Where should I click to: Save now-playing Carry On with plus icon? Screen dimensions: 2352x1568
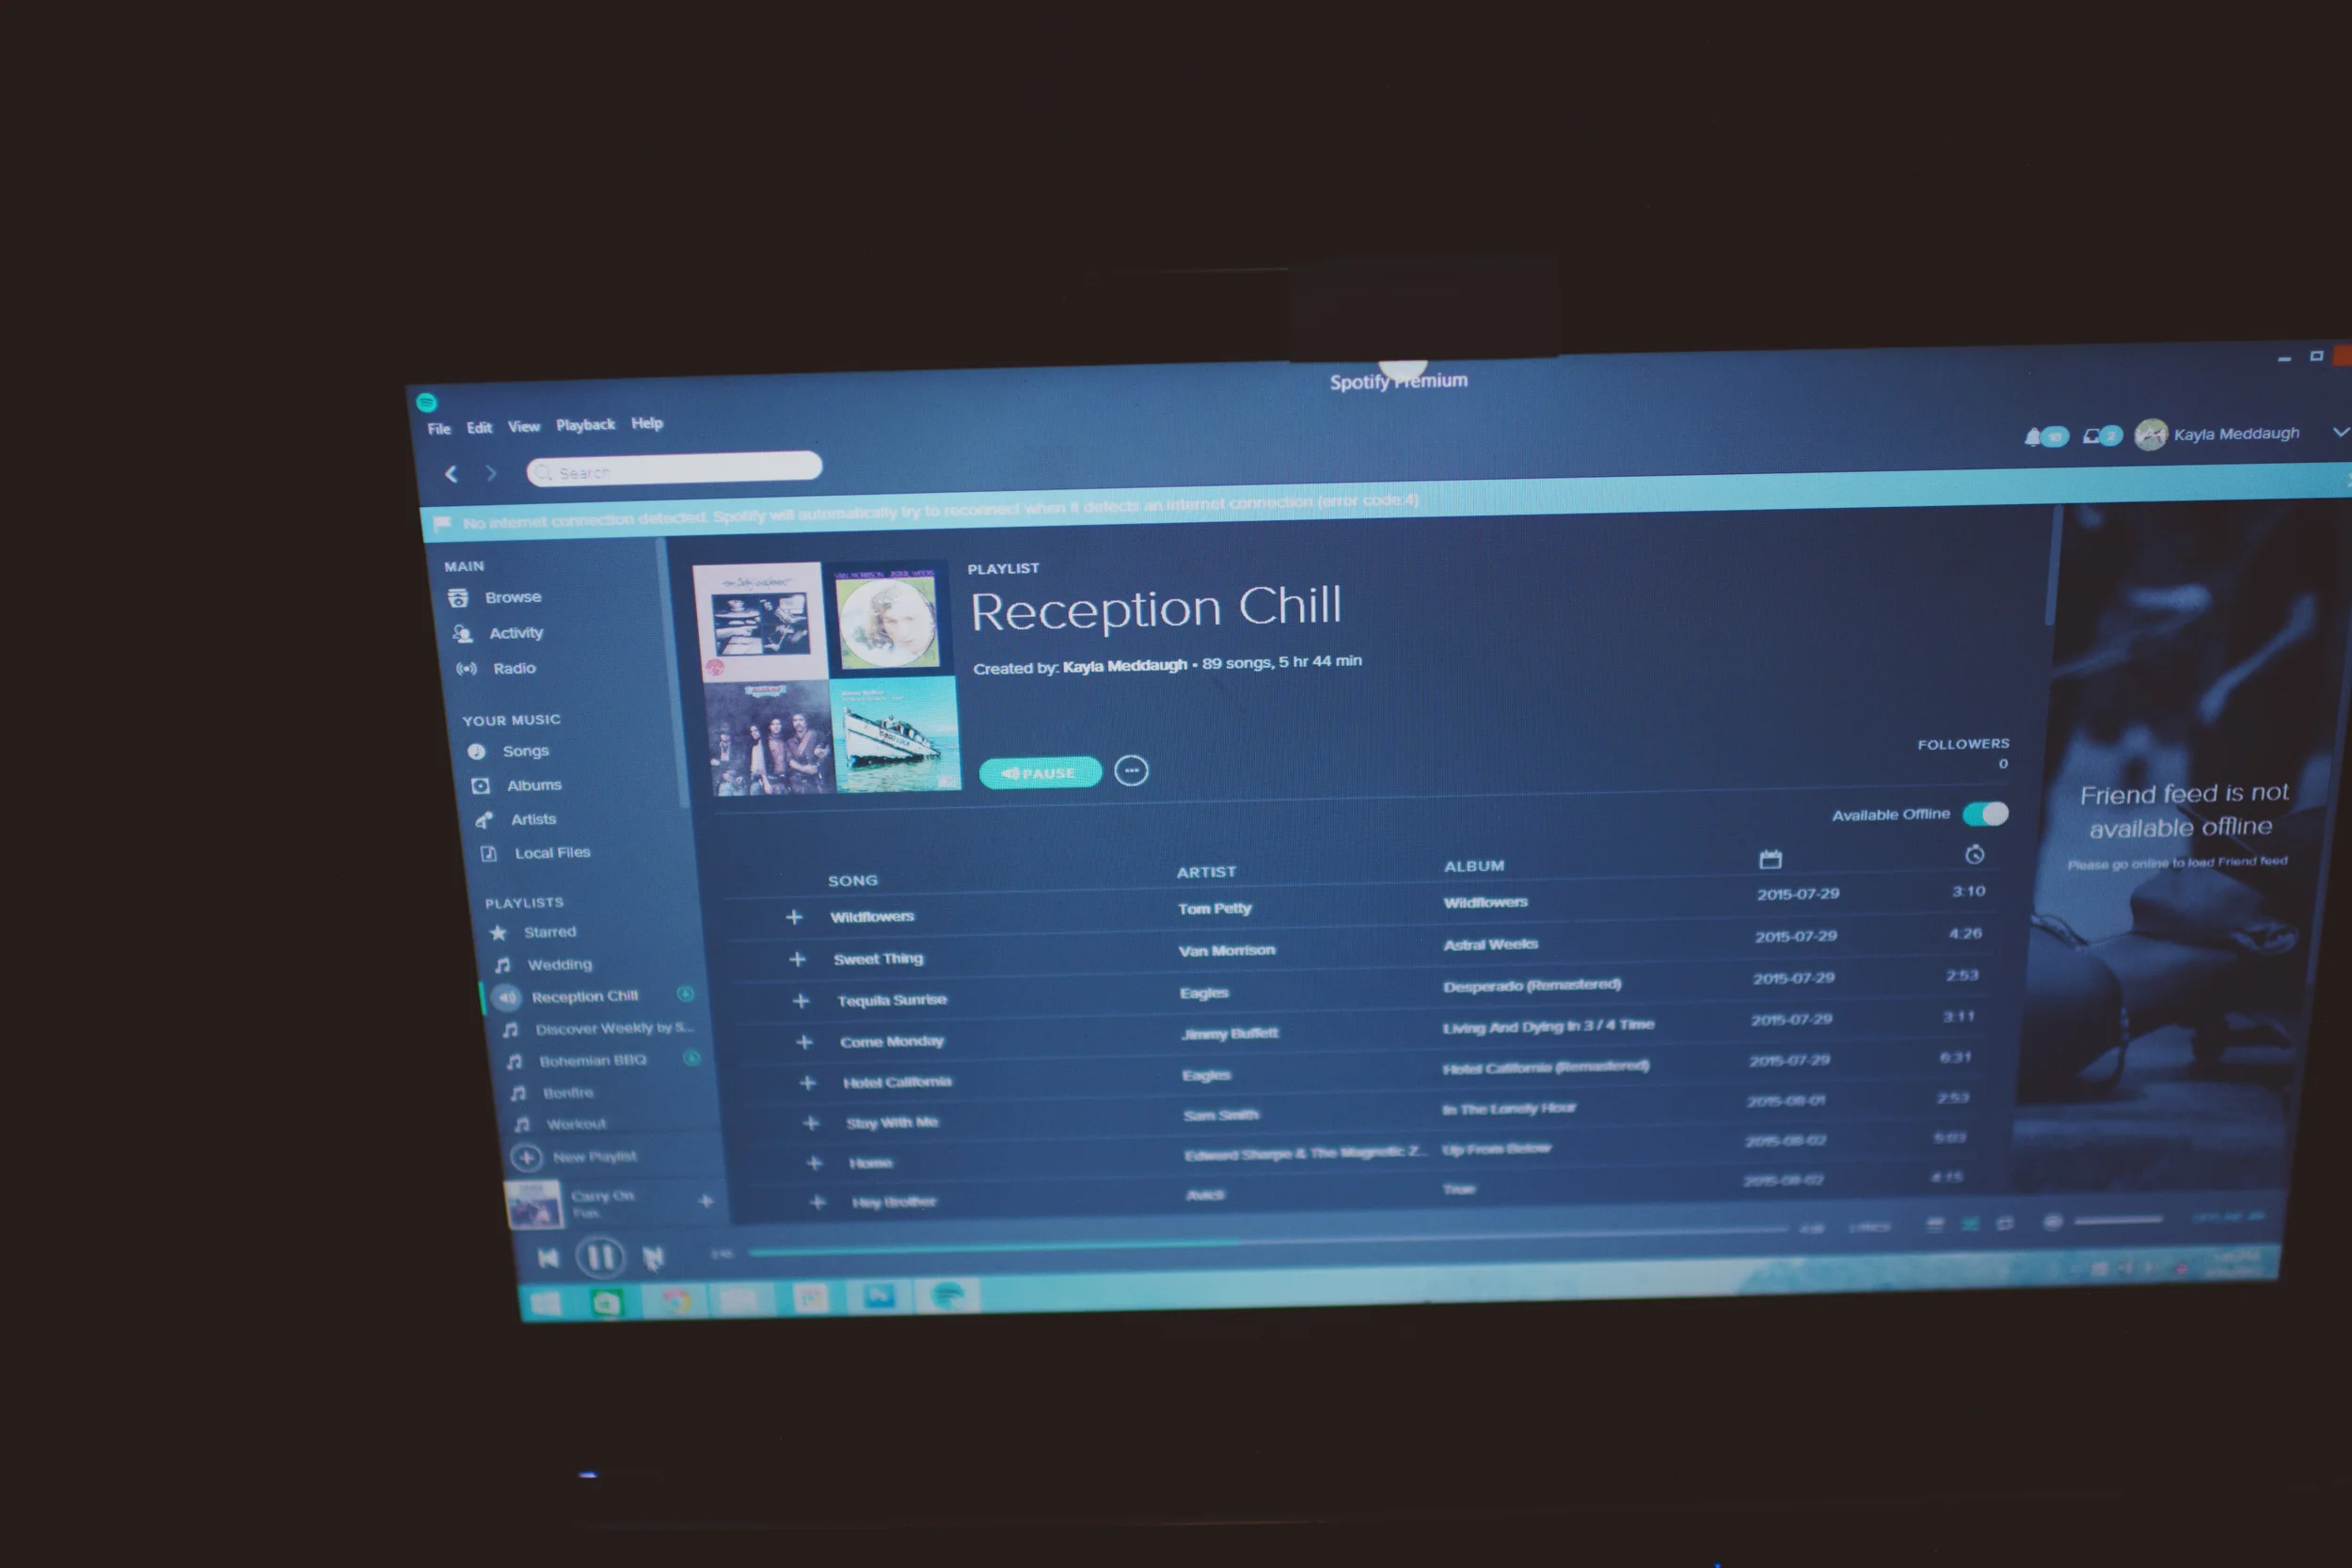705,1200
